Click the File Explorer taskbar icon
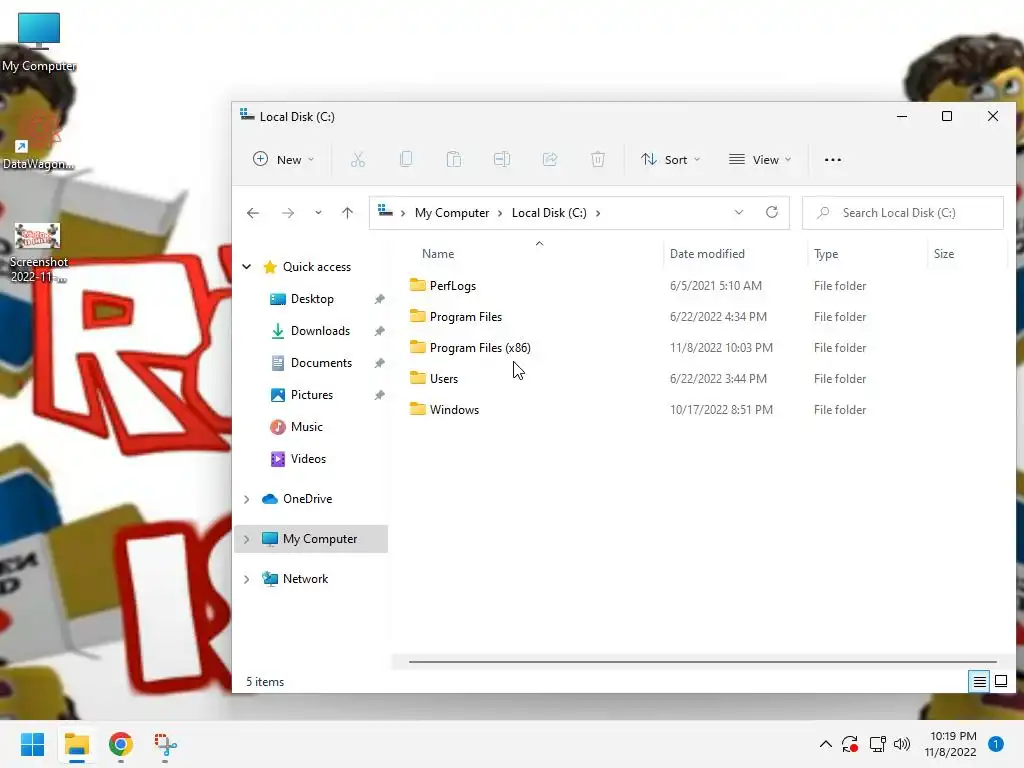 point(77,744)
